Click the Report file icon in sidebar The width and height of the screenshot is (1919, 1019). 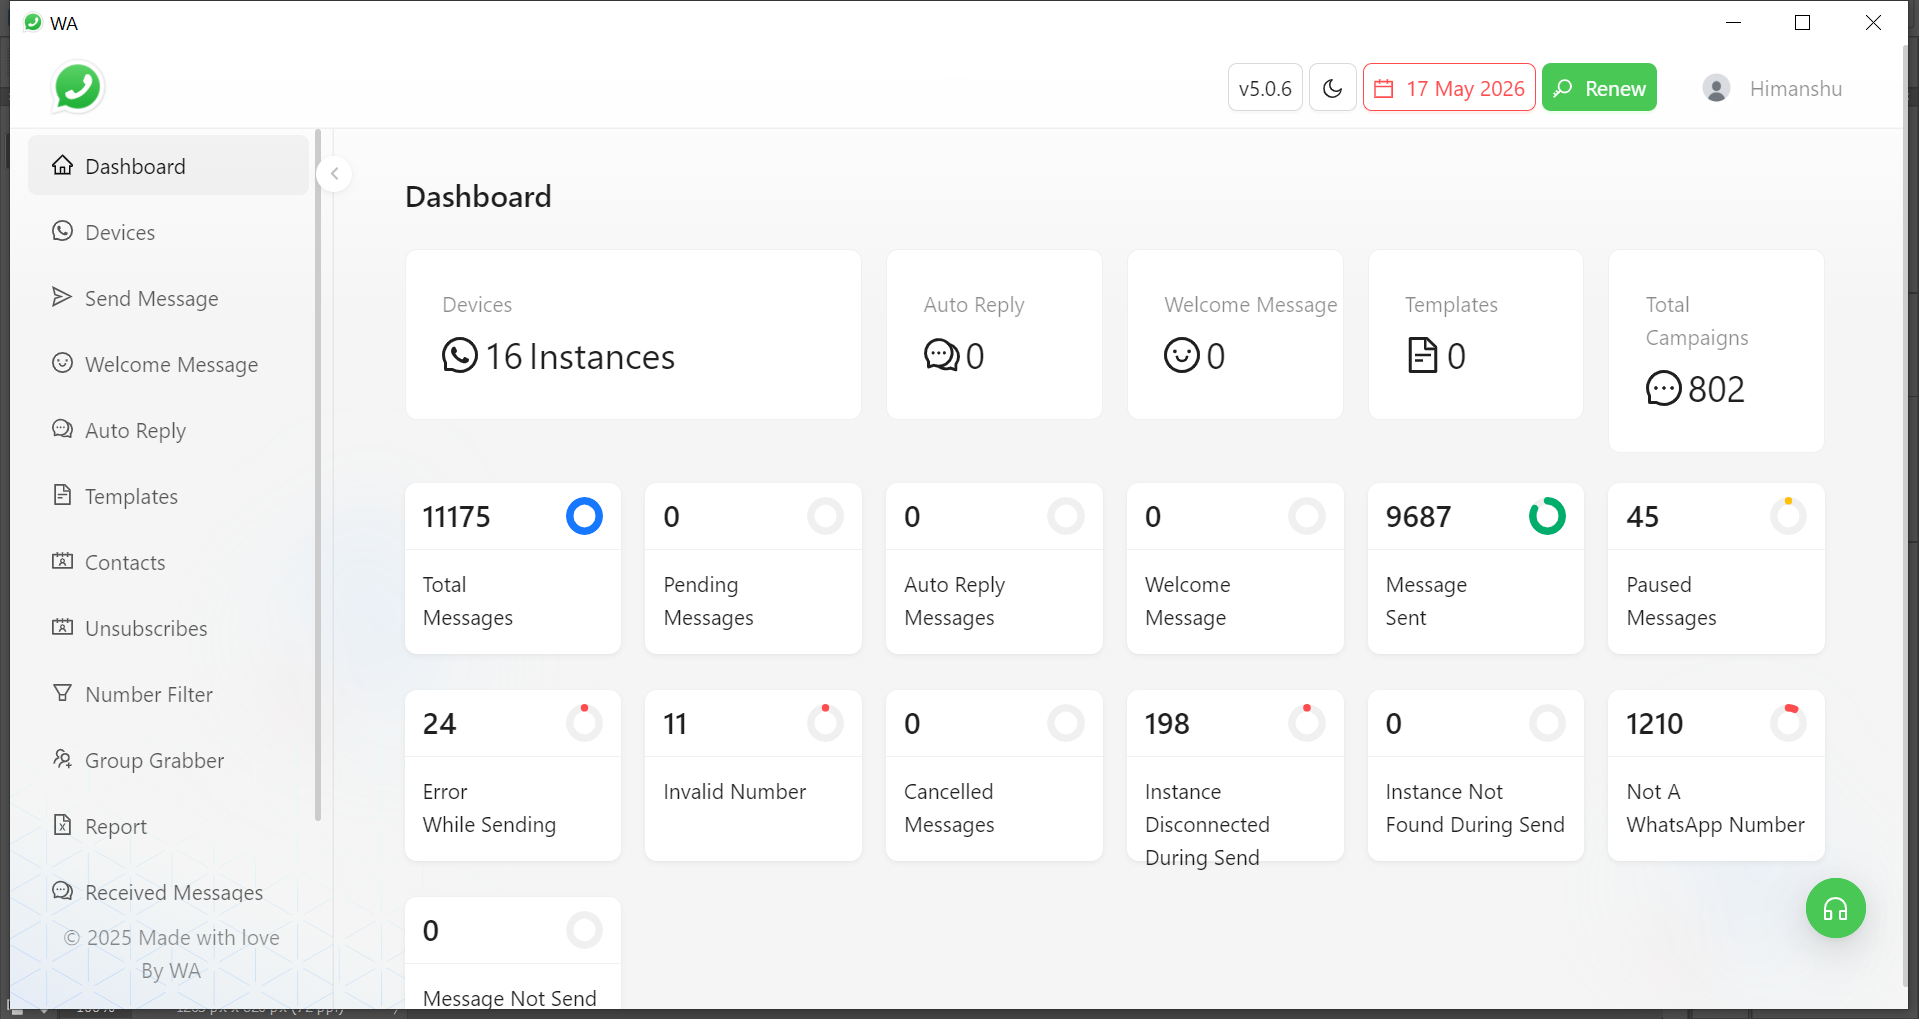(x=62, y=825)
